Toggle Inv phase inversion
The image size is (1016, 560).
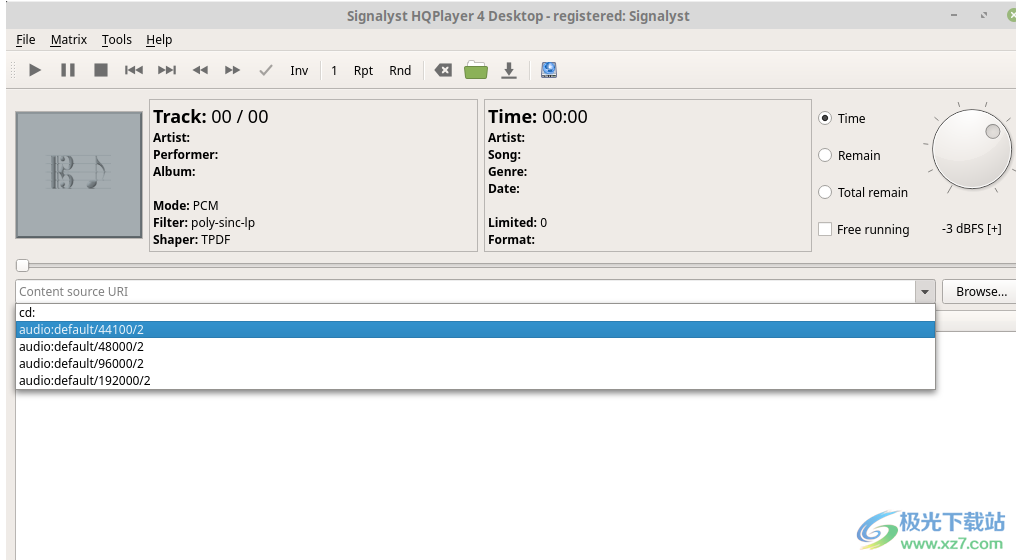pos(299,71)
